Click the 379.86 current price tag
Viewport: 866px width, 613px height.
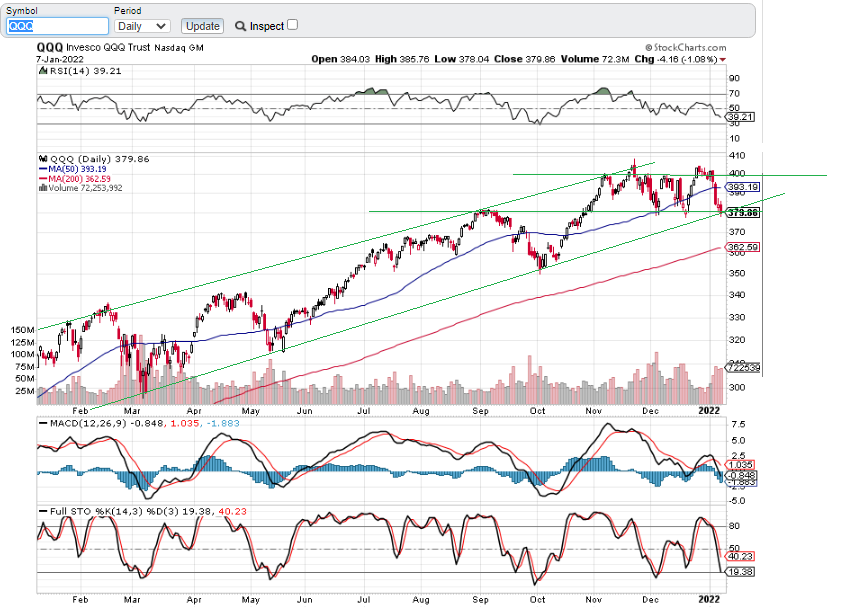coord(743,213)
